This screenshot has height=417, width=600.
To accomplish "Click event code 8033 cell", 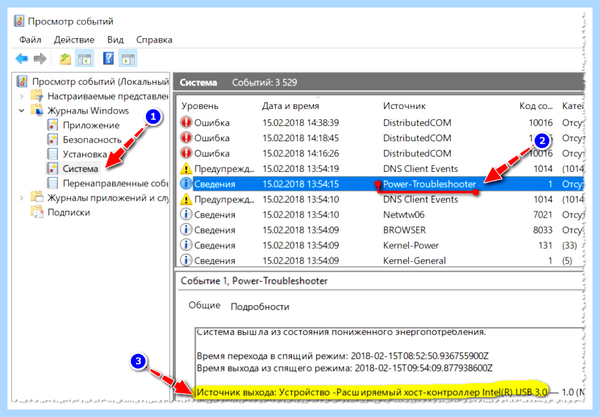I will click(x=543, y=230).
